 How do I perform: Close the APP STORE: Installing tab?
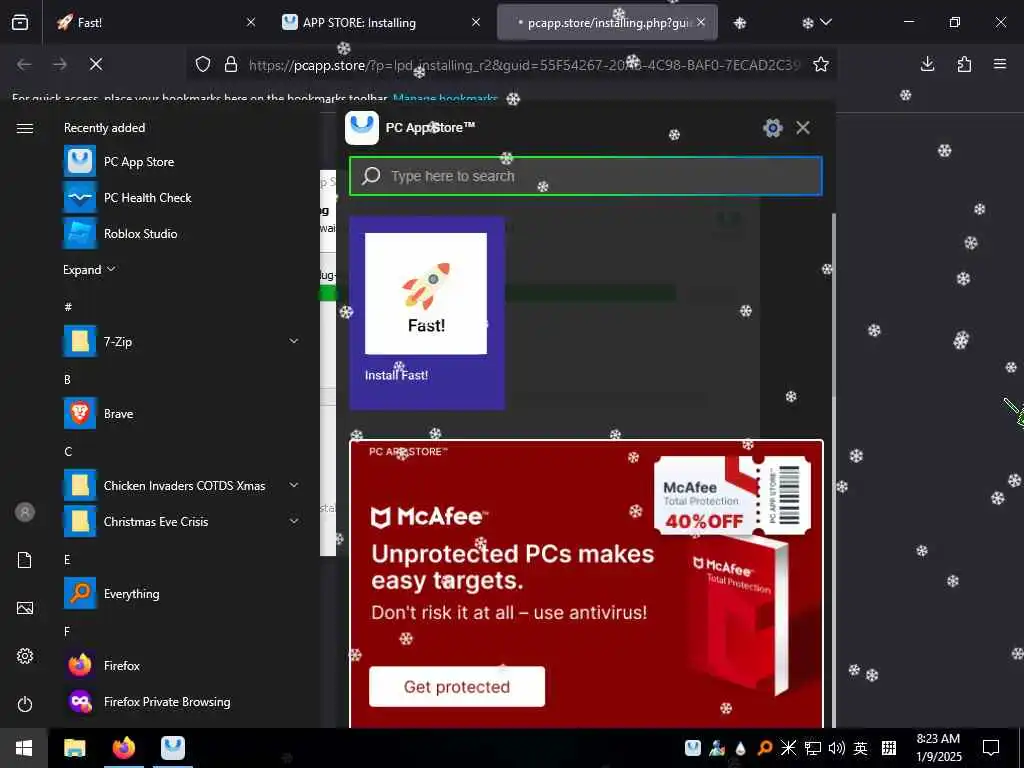click(x=476, y=22)
